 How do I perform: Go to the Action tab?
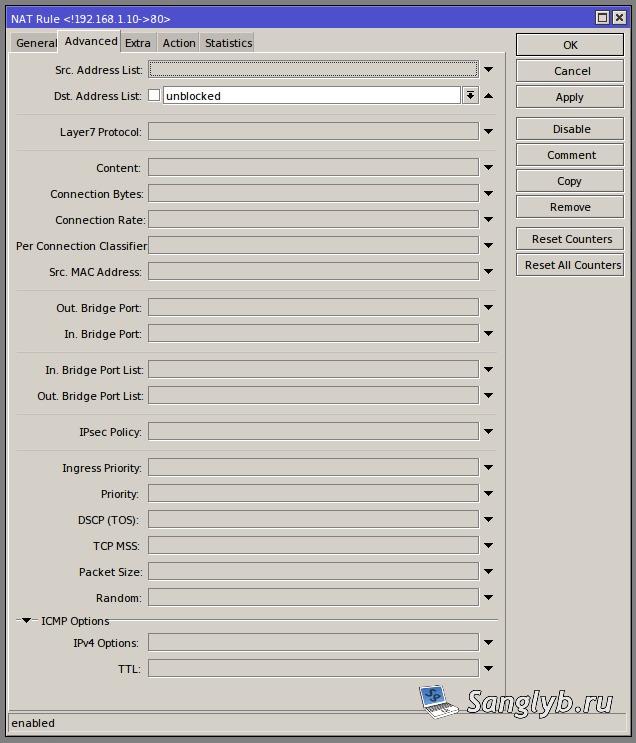coord(179,43)
